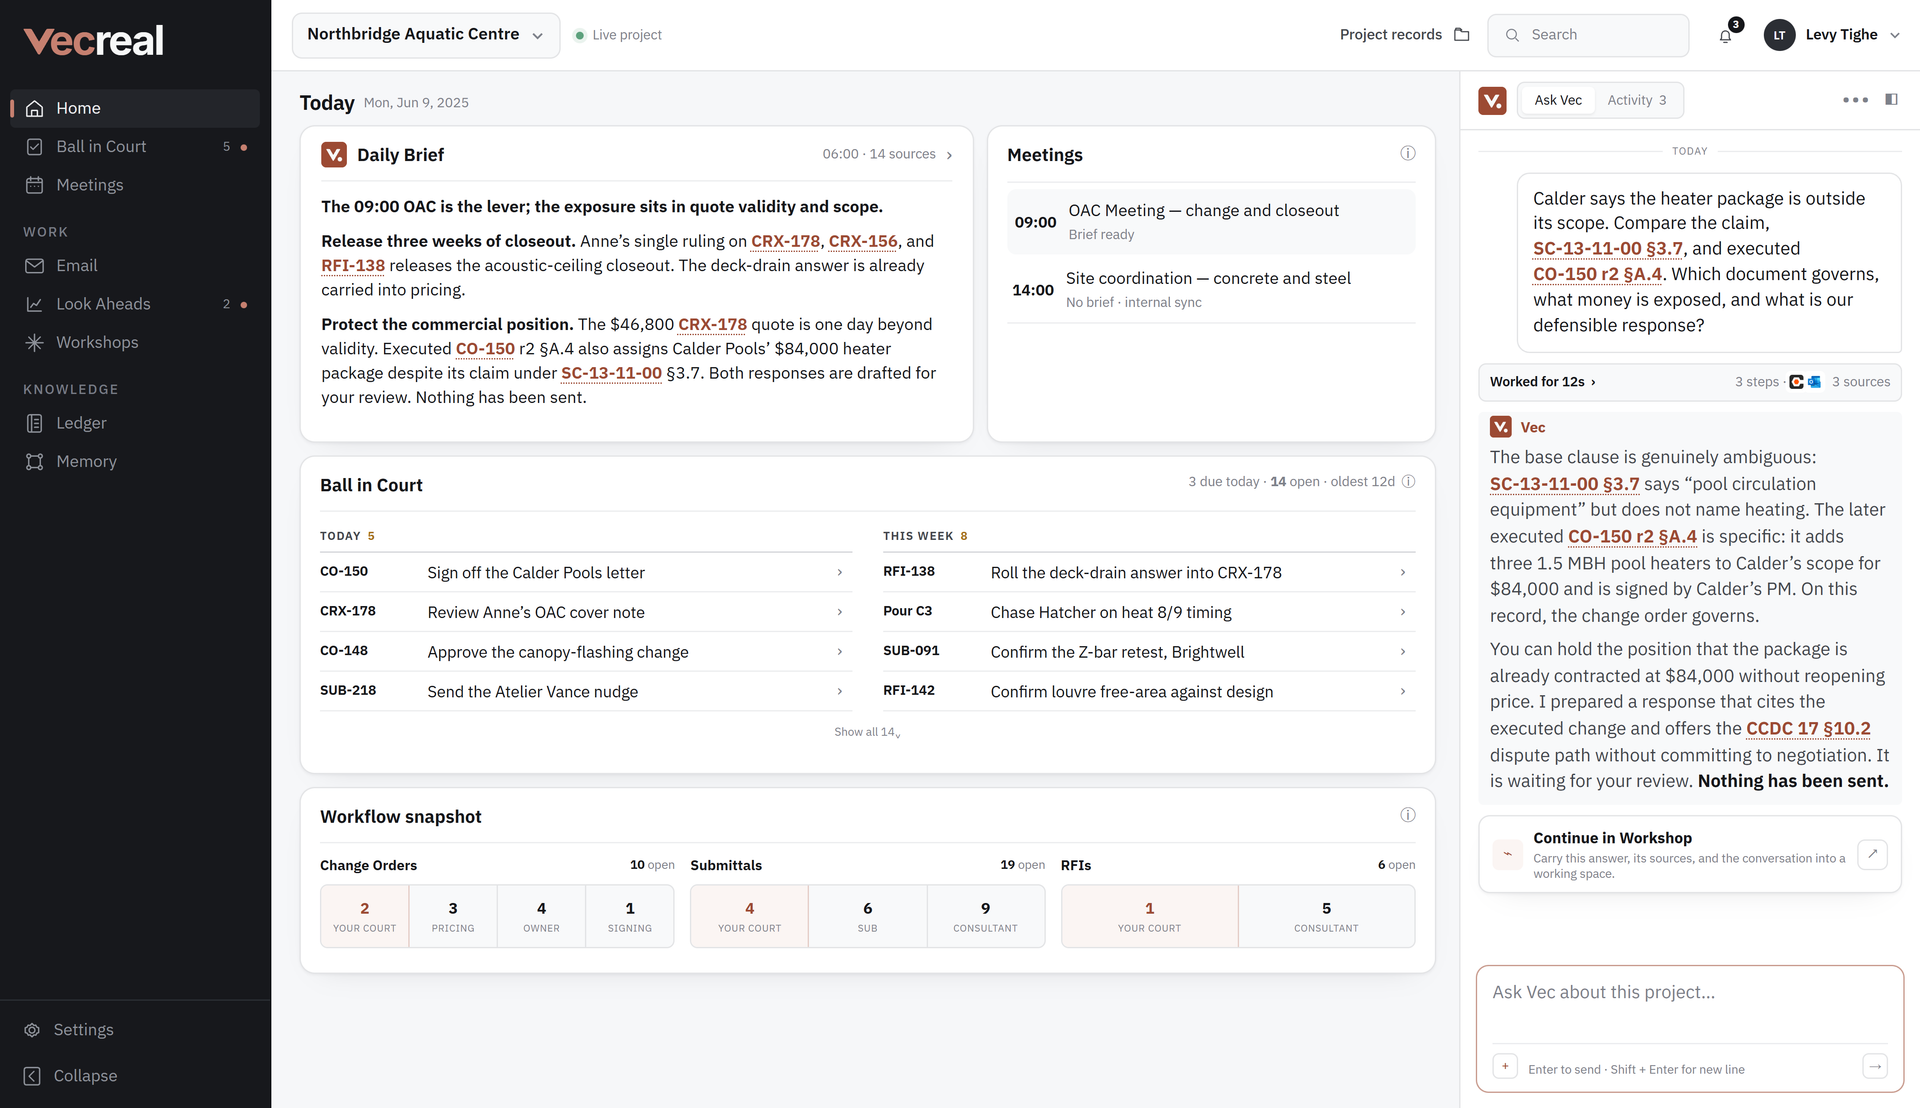Open CRX-156 link in Daily Brief

(x=863, y=241)
